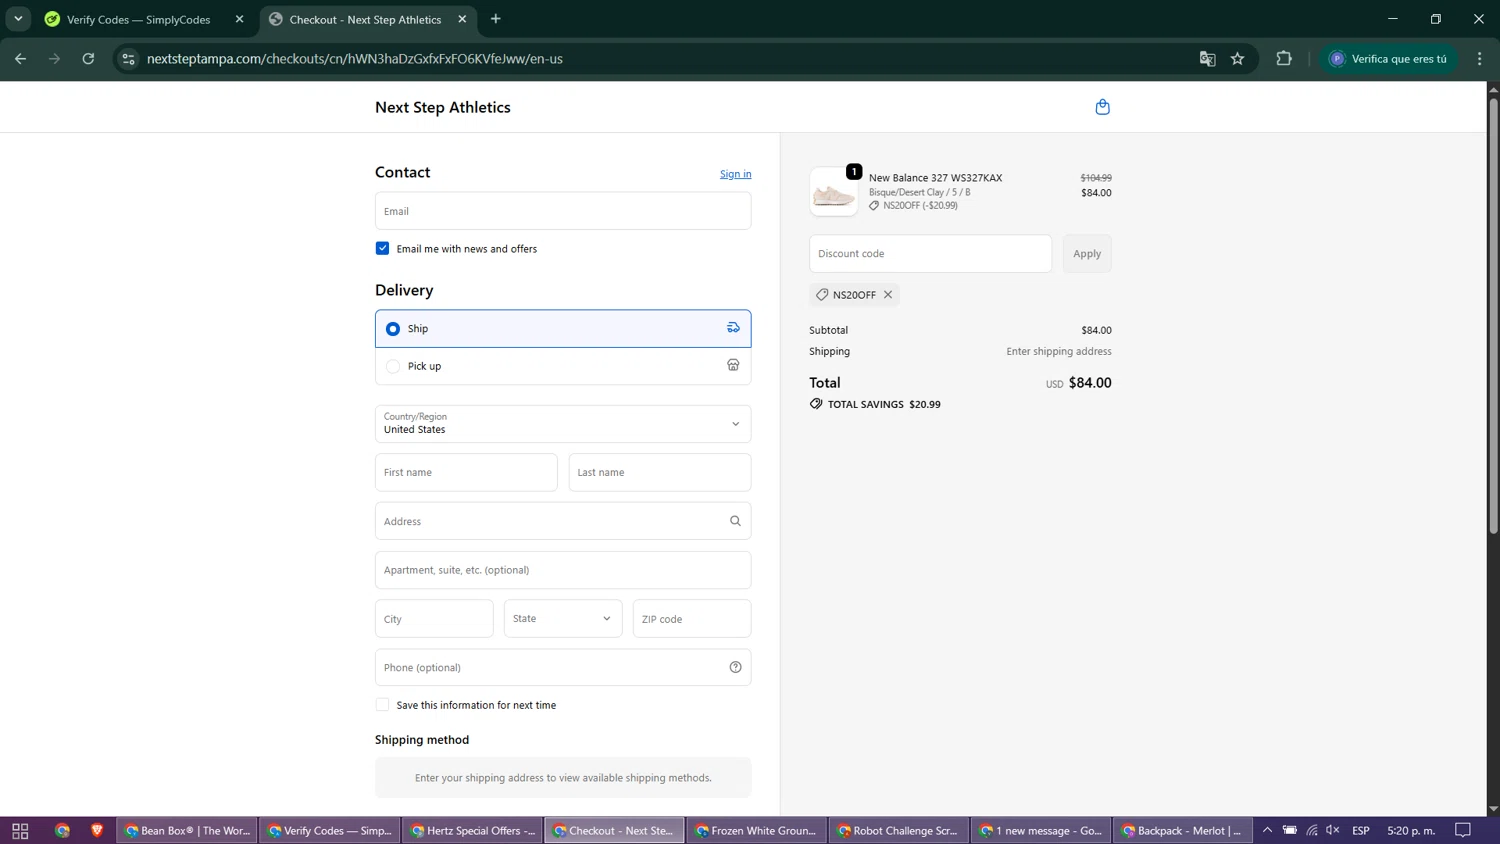Open the battery status tray icon
The width and height of the screenshot is (1500, 844).
pyautogui.click(x=1290, y=831)
